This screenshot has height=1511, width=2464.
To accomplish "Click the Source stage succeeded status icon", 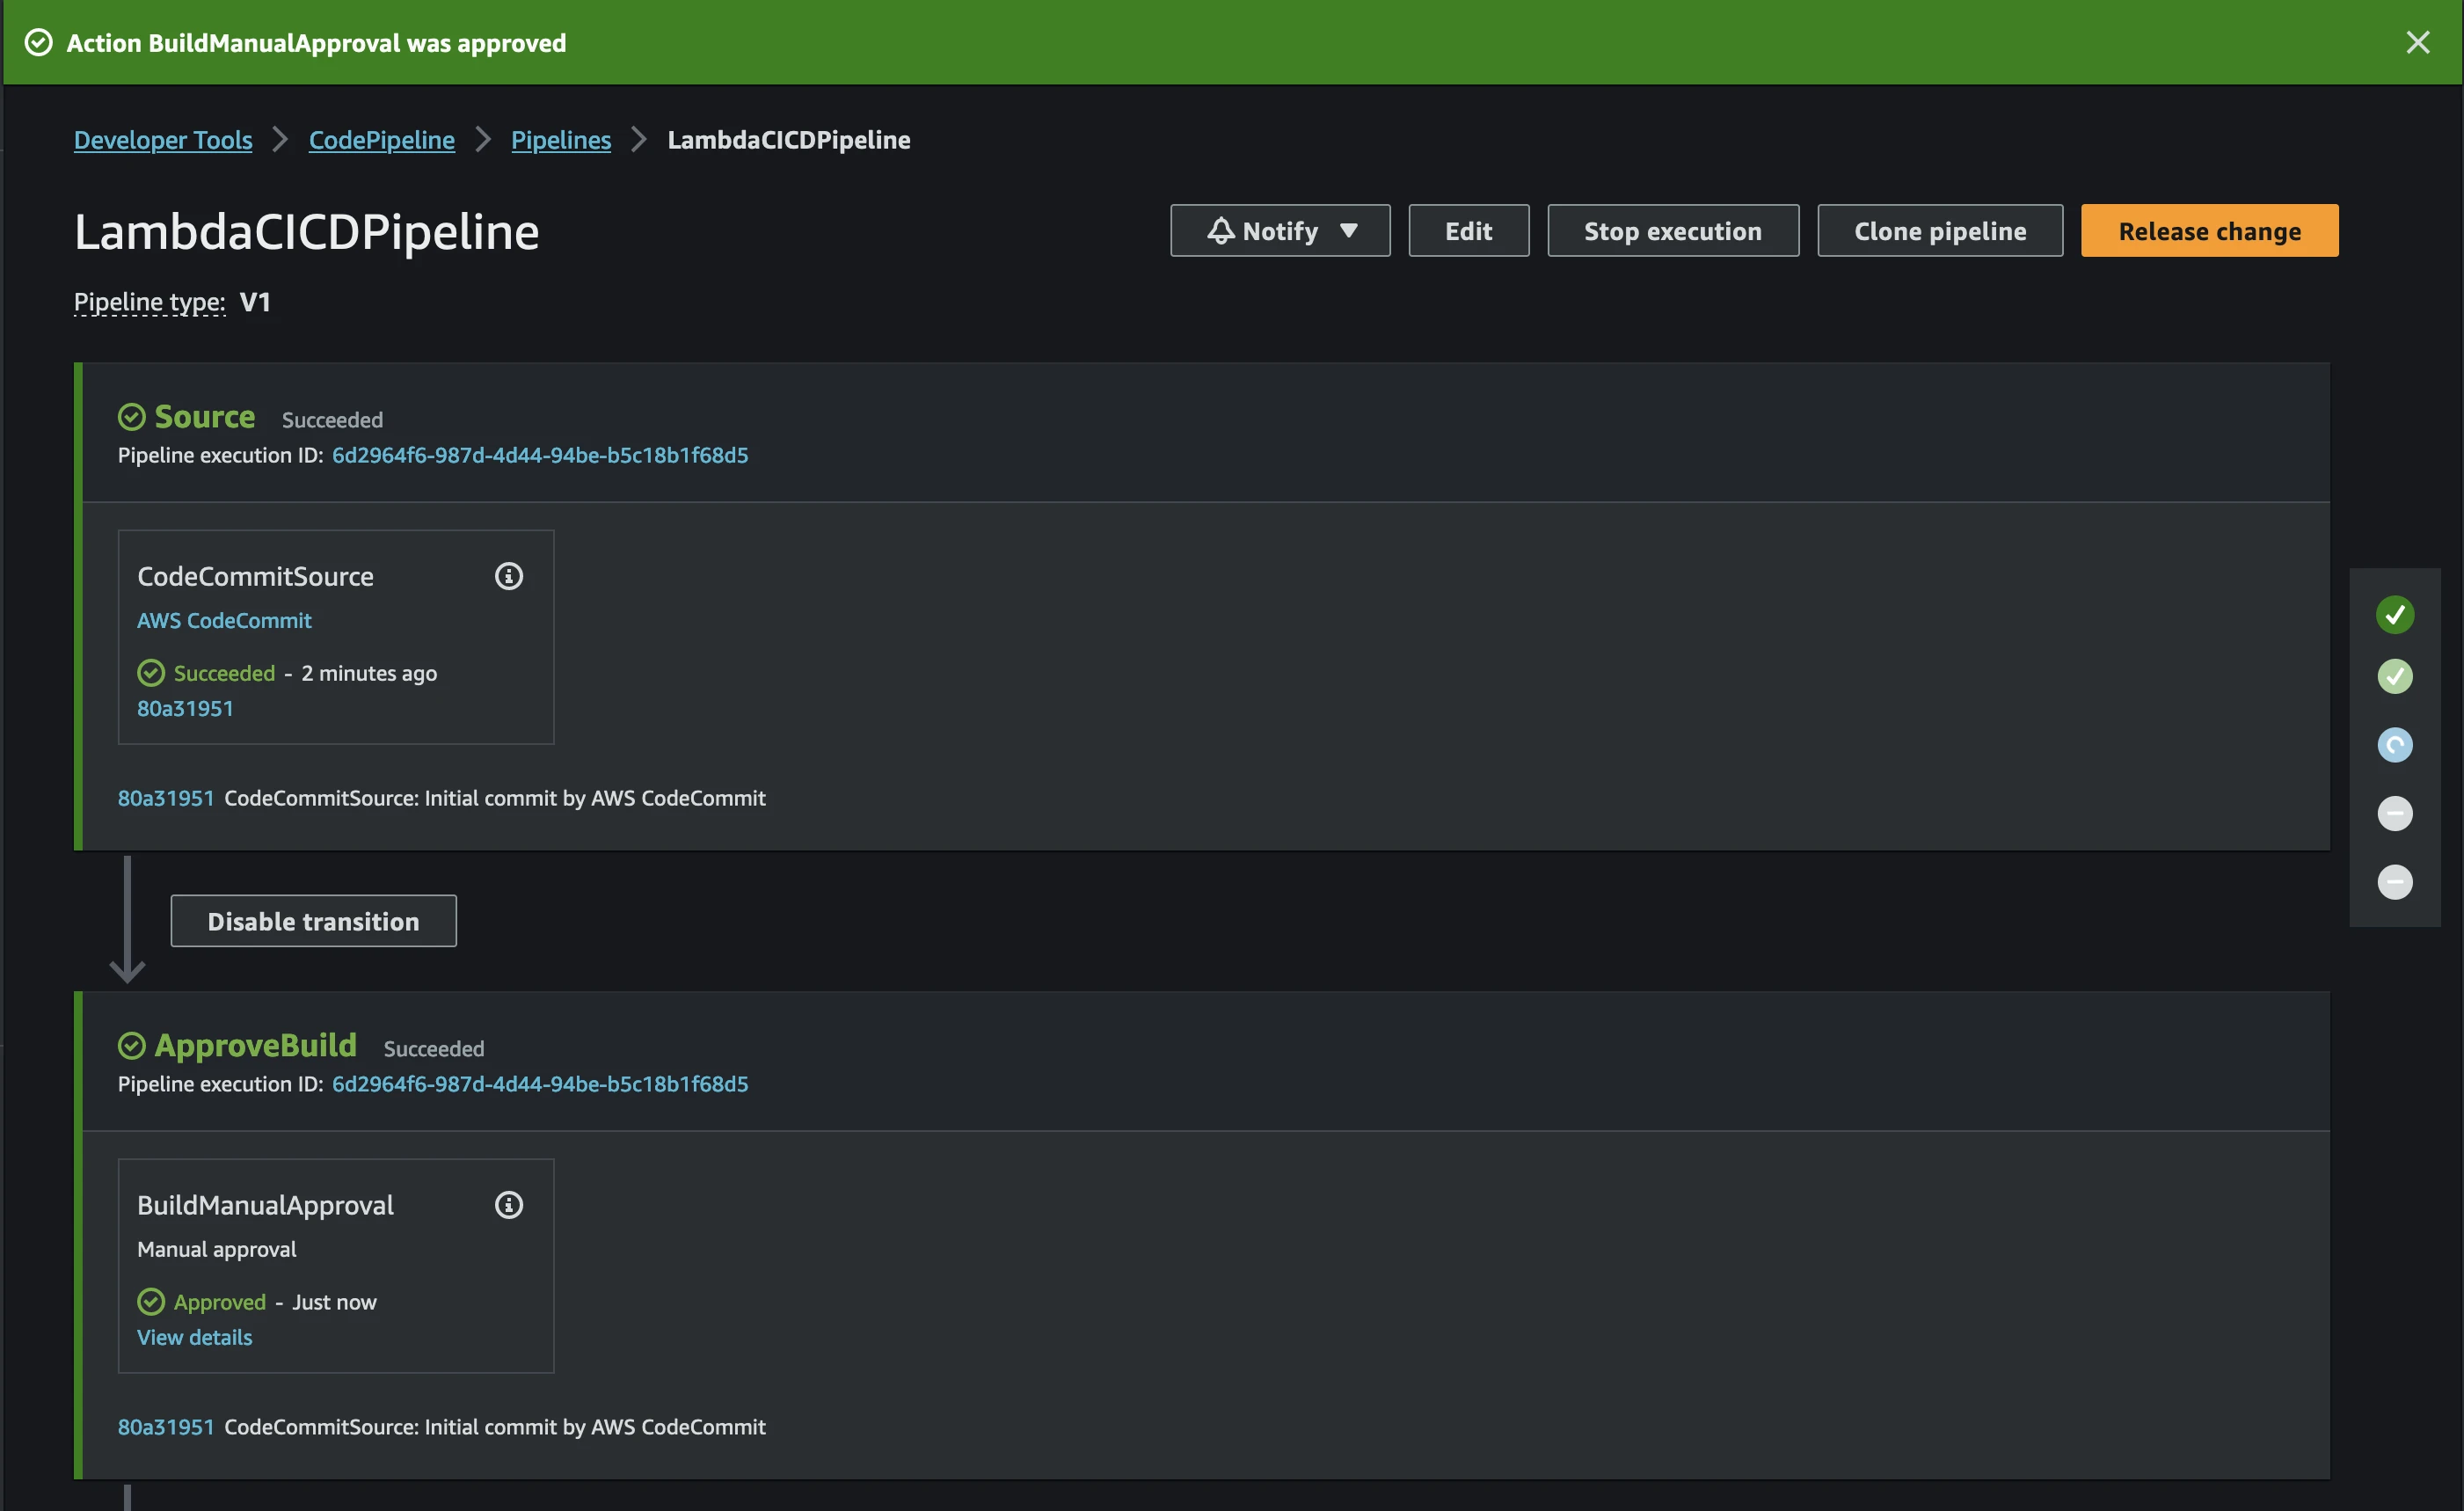I will [132, 417].
